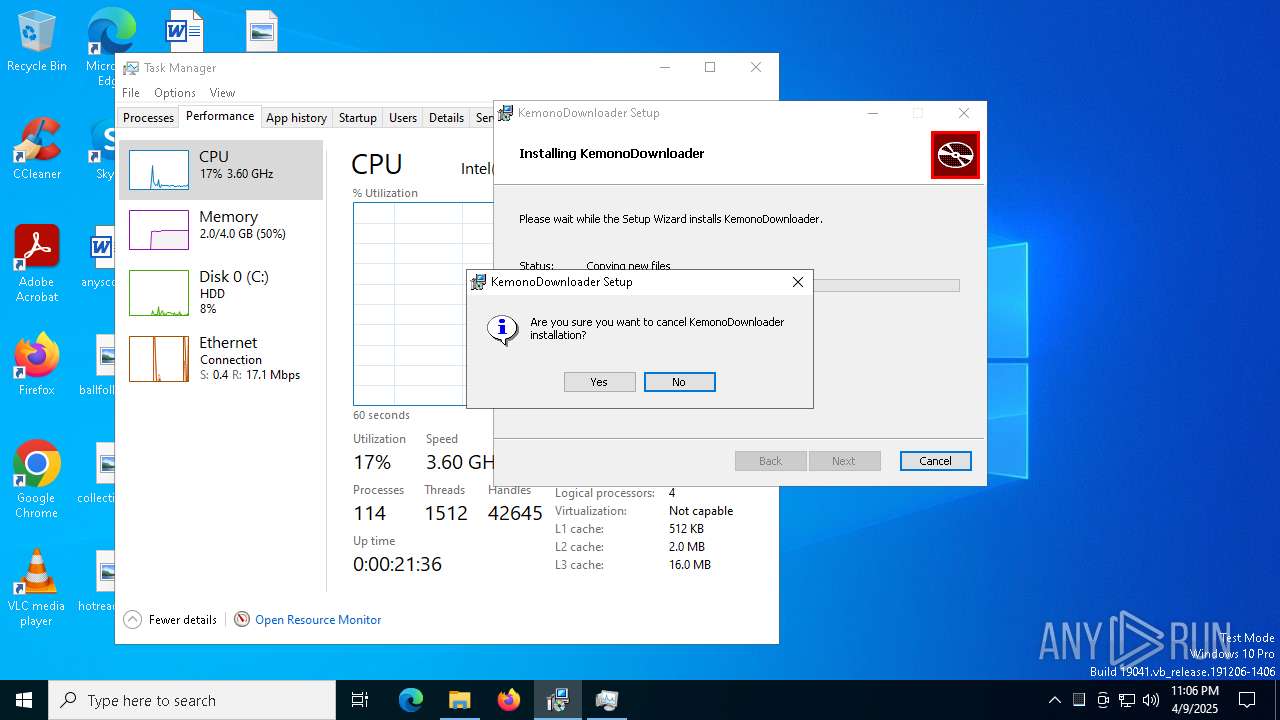Launch Firefox from the taskbar
This screenshot has height=720, width=1280.
pos(509,700)
